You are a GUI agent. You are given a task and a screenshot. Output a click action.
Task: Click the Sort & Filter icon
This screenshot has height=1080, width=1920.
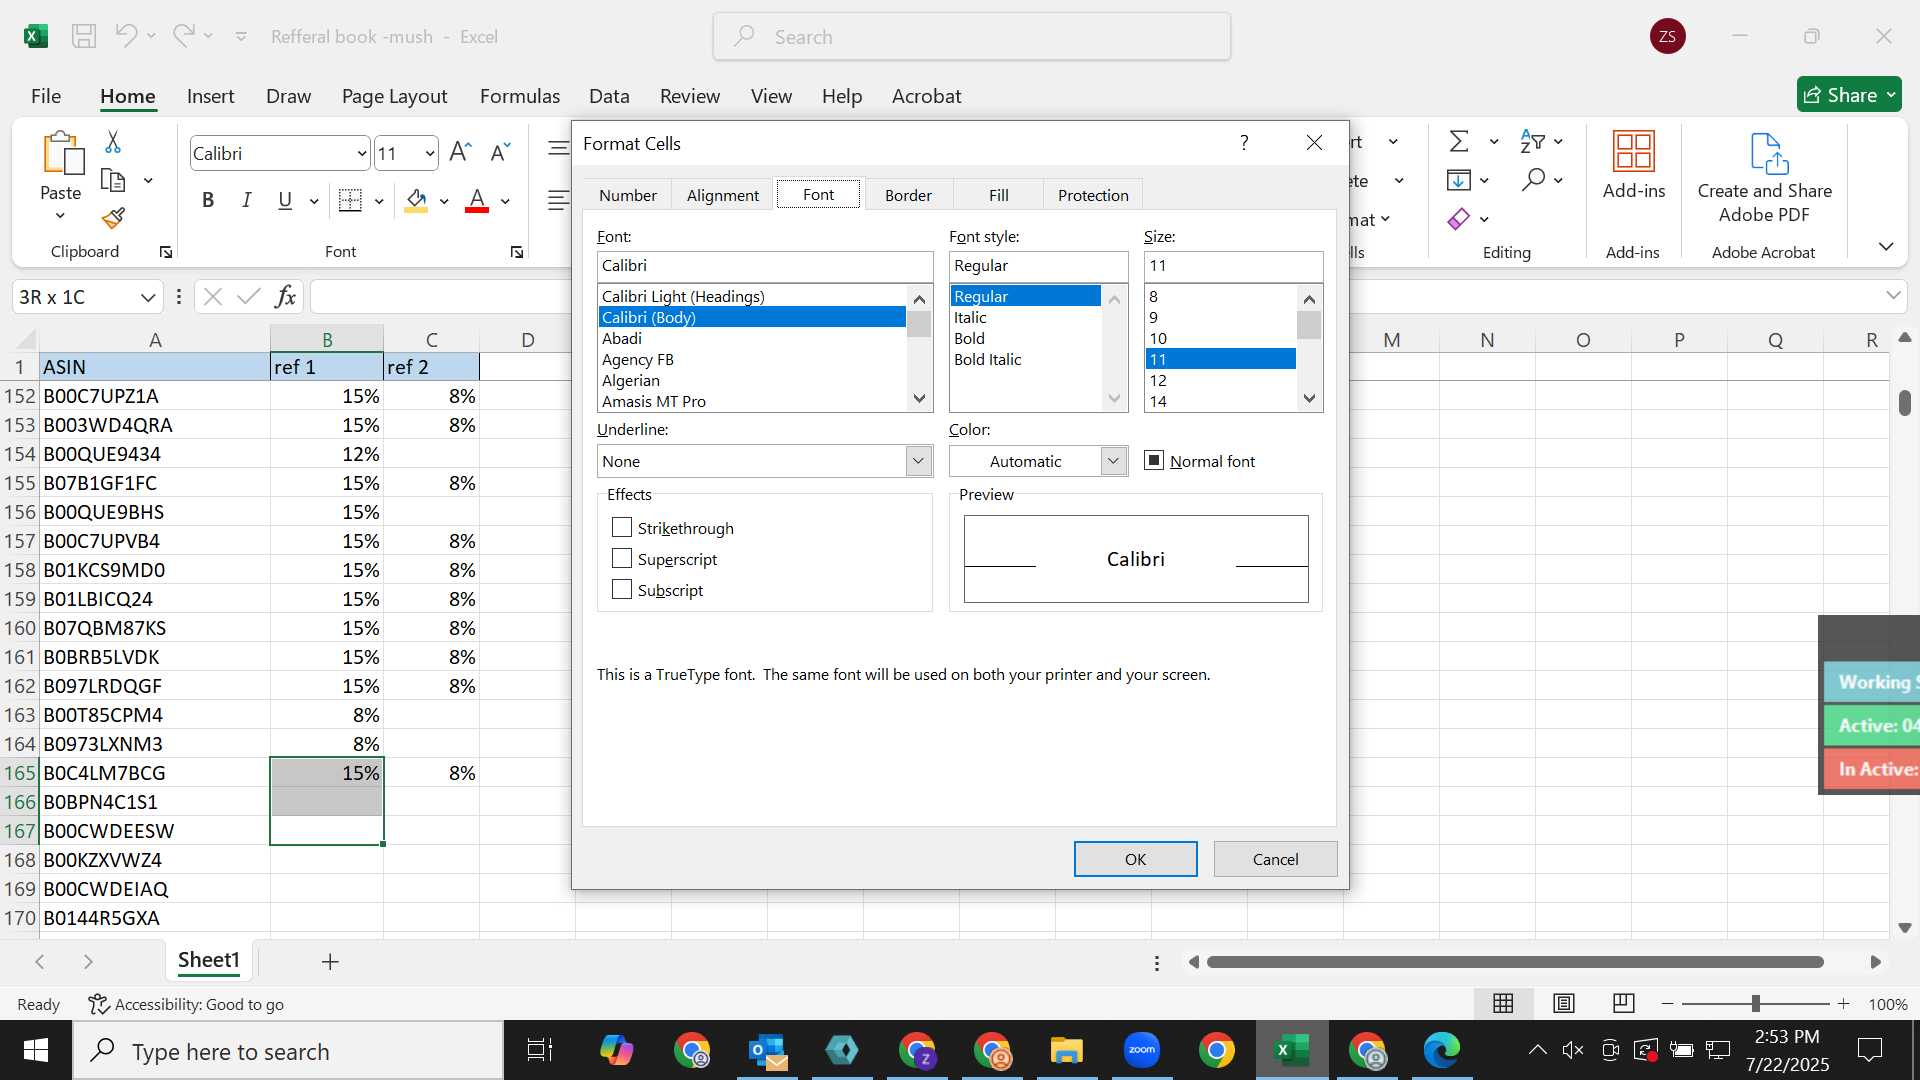pos(1532,141)
